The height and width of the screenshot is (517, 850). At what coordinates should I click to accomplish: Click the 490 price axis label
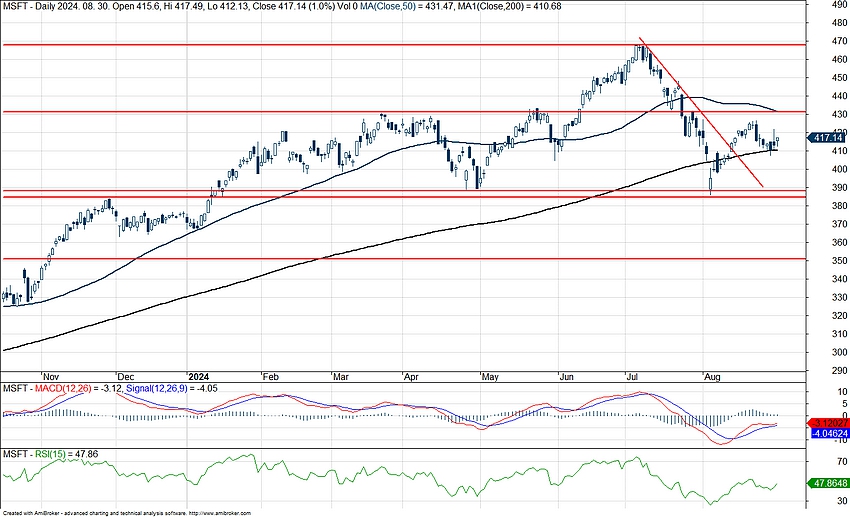pos(839,4)
